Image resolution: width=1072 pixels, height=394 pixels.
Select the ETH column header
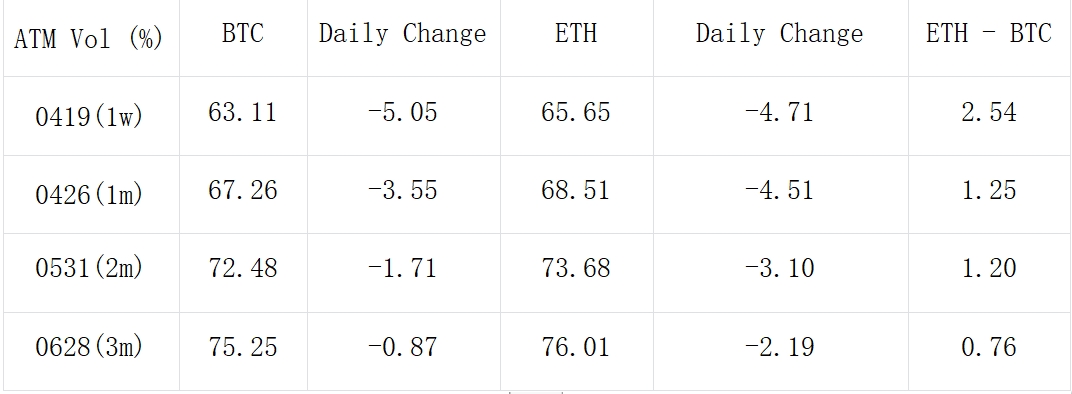coord(576,38)
